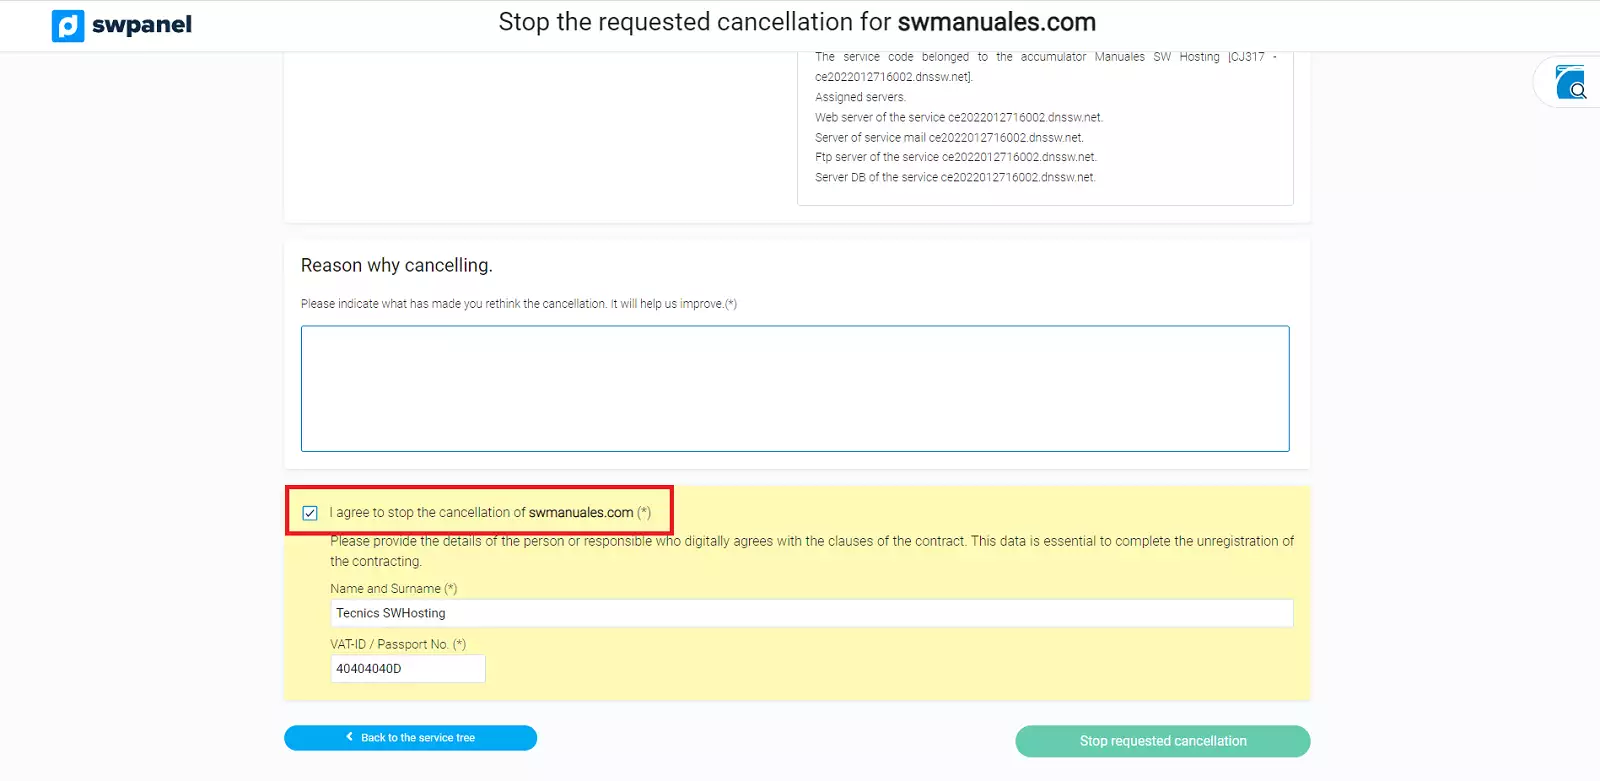Click the "VAT-ID / Passport No. (*)" label
The width and height of the screenshot is (1600, 781).
click(398, 645)
